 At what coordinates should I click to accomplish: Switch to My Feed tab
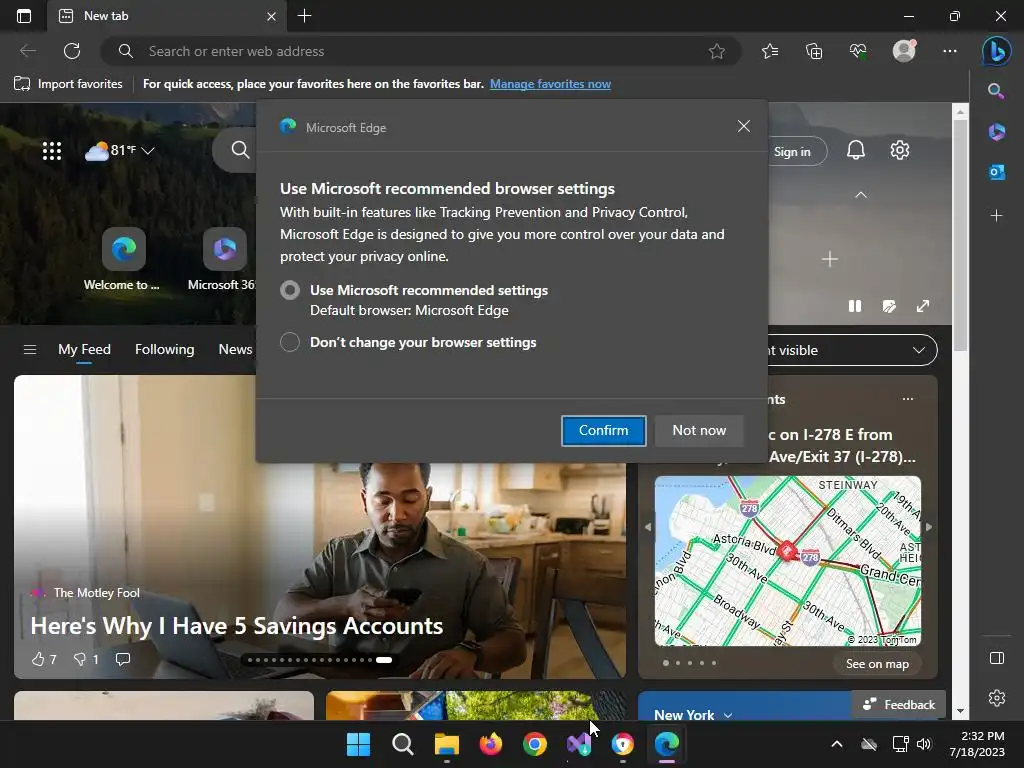pos(84,350)
